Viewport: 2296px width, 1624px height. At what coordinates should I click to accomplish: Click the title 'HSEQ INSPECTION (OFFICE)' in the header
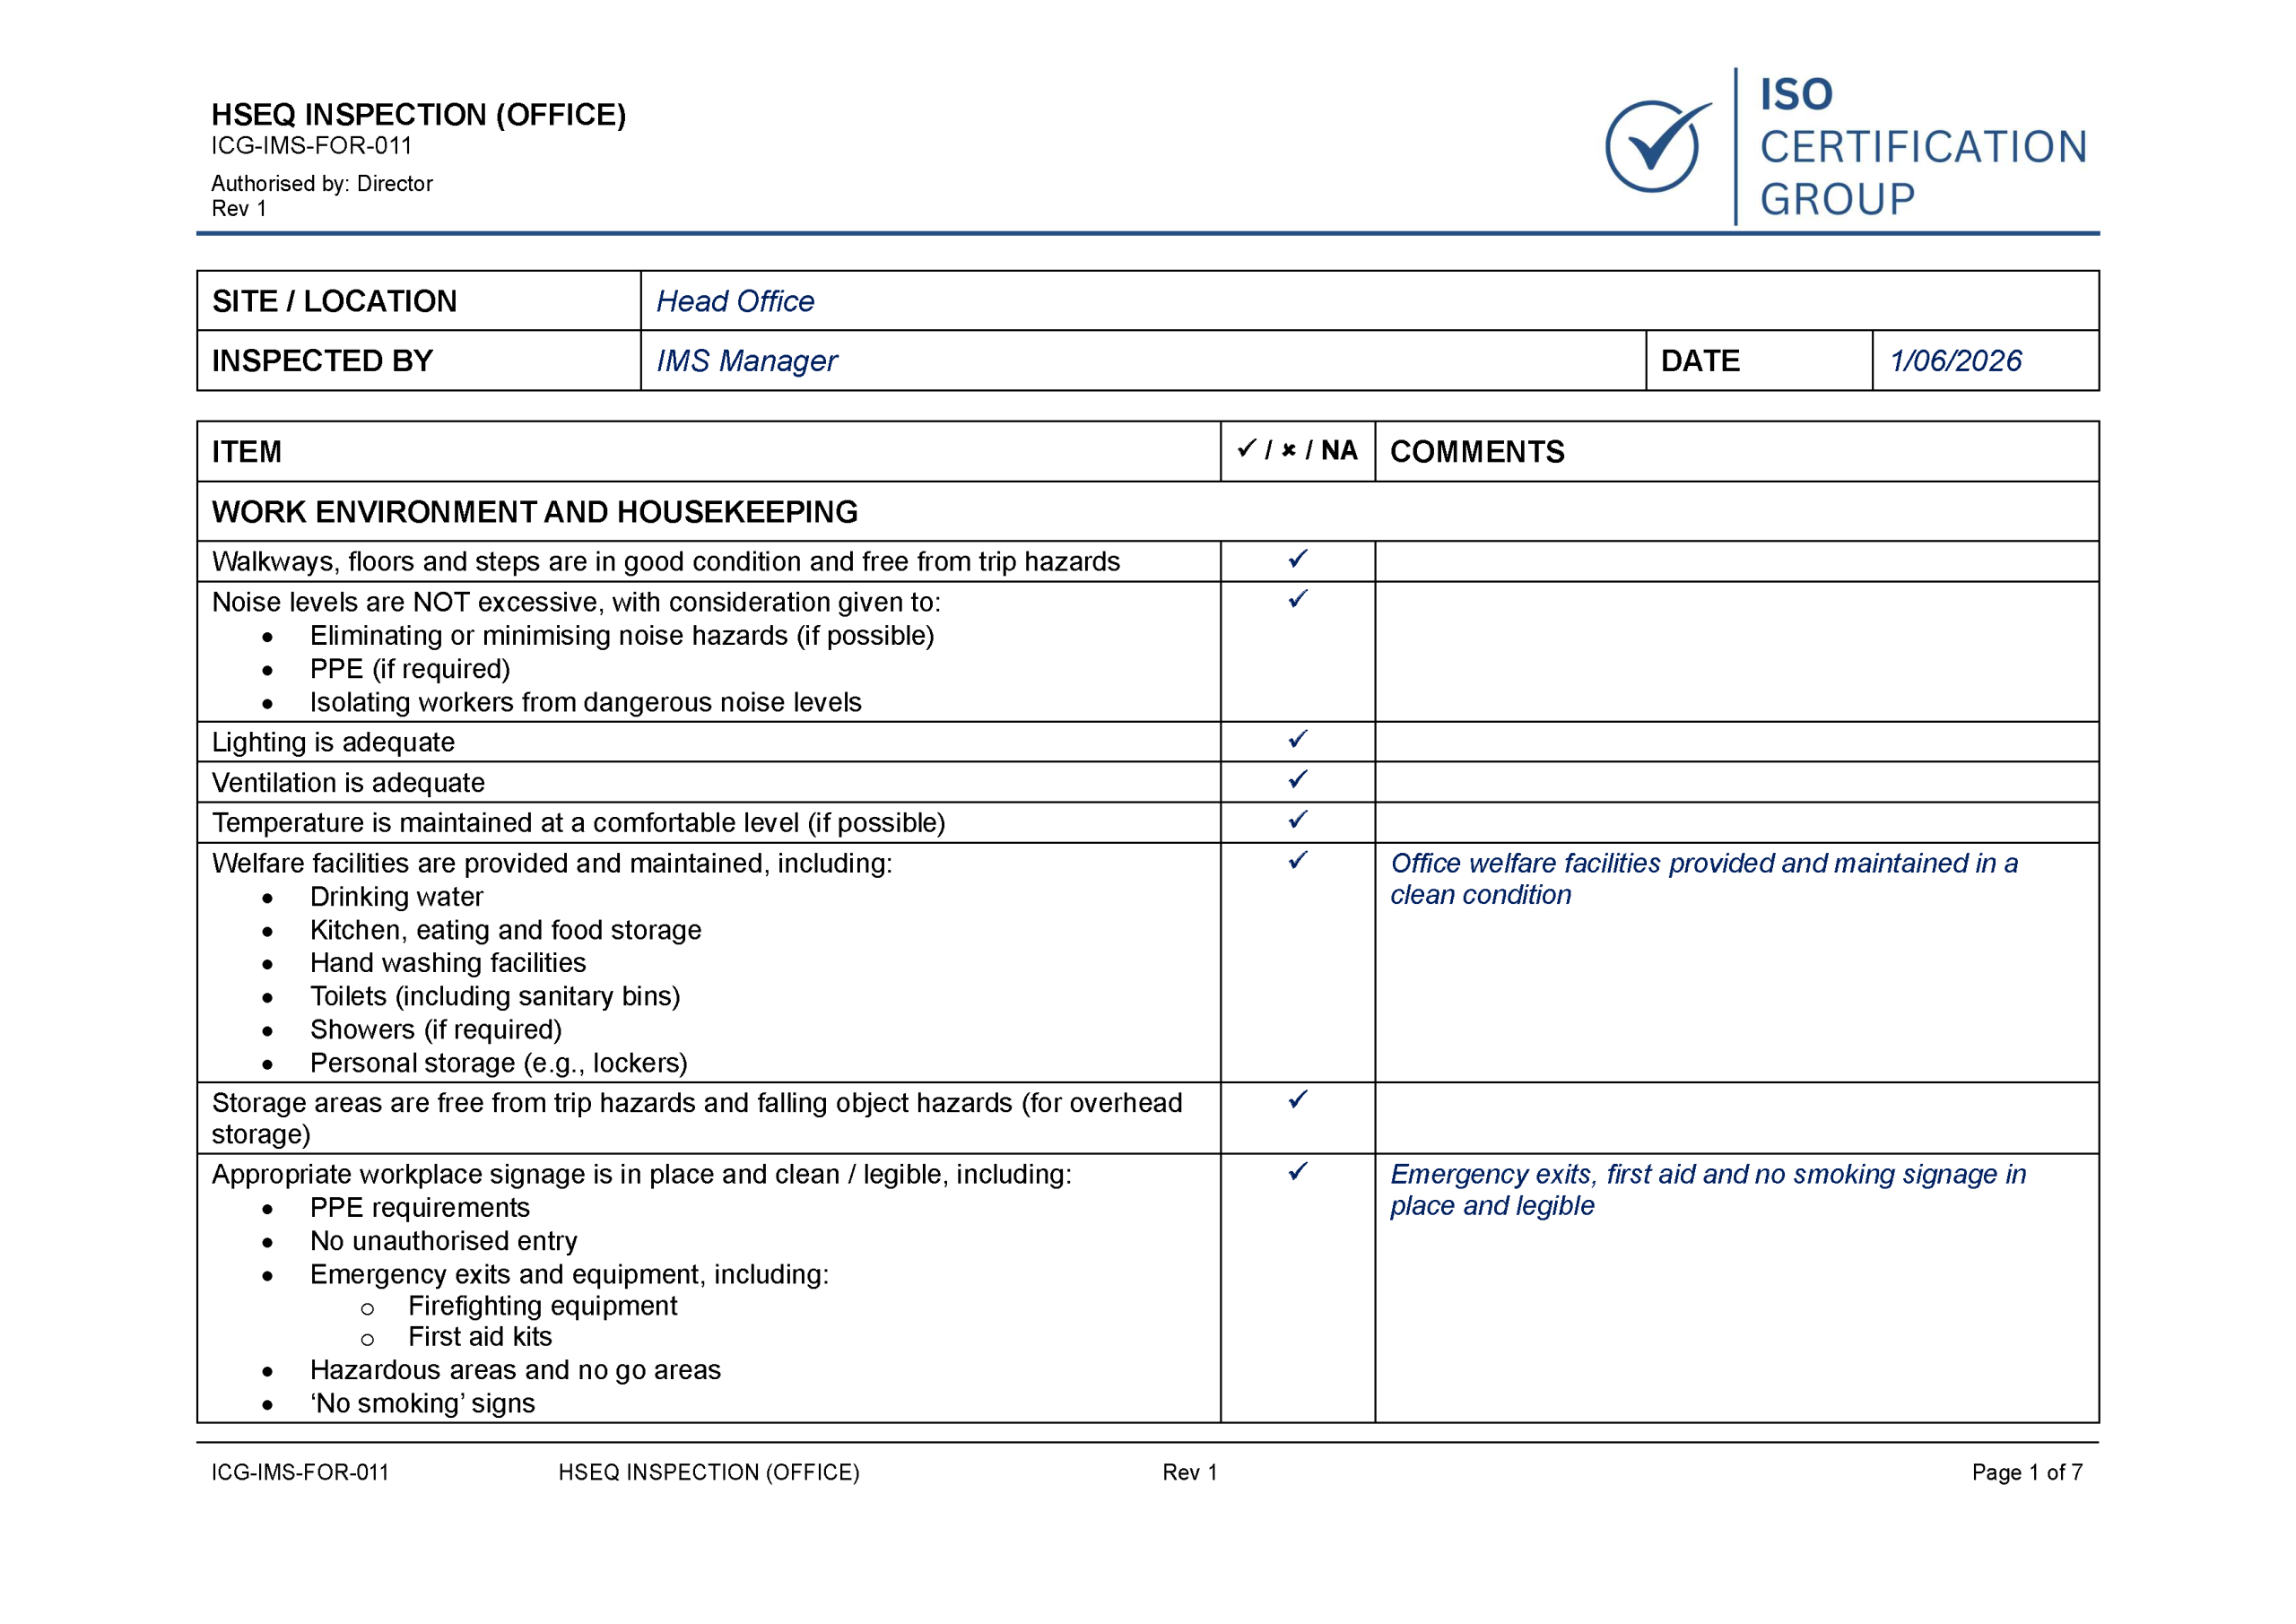pos(418,115)
